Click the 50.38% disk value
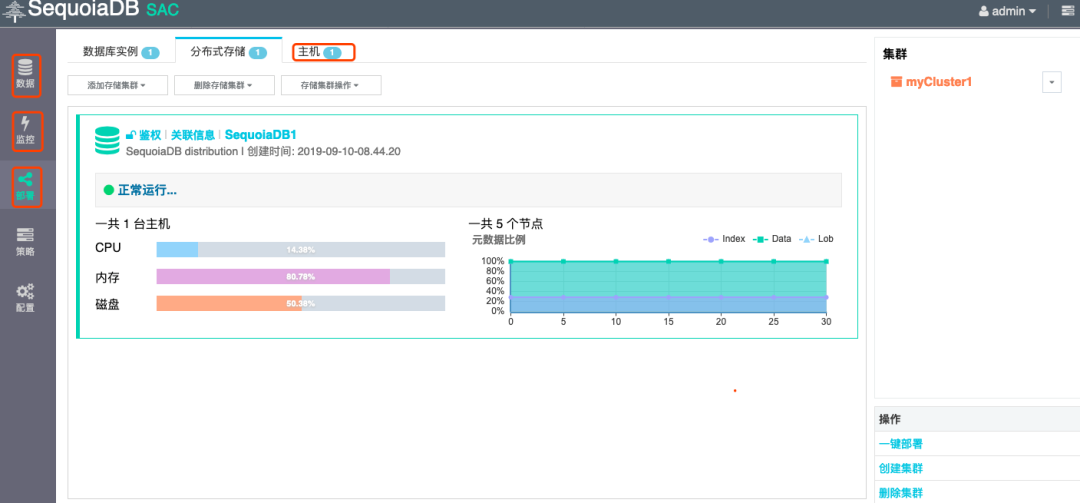Image resolution: width=1080 pixels, height=503 pixels. (x=300, y=303)
